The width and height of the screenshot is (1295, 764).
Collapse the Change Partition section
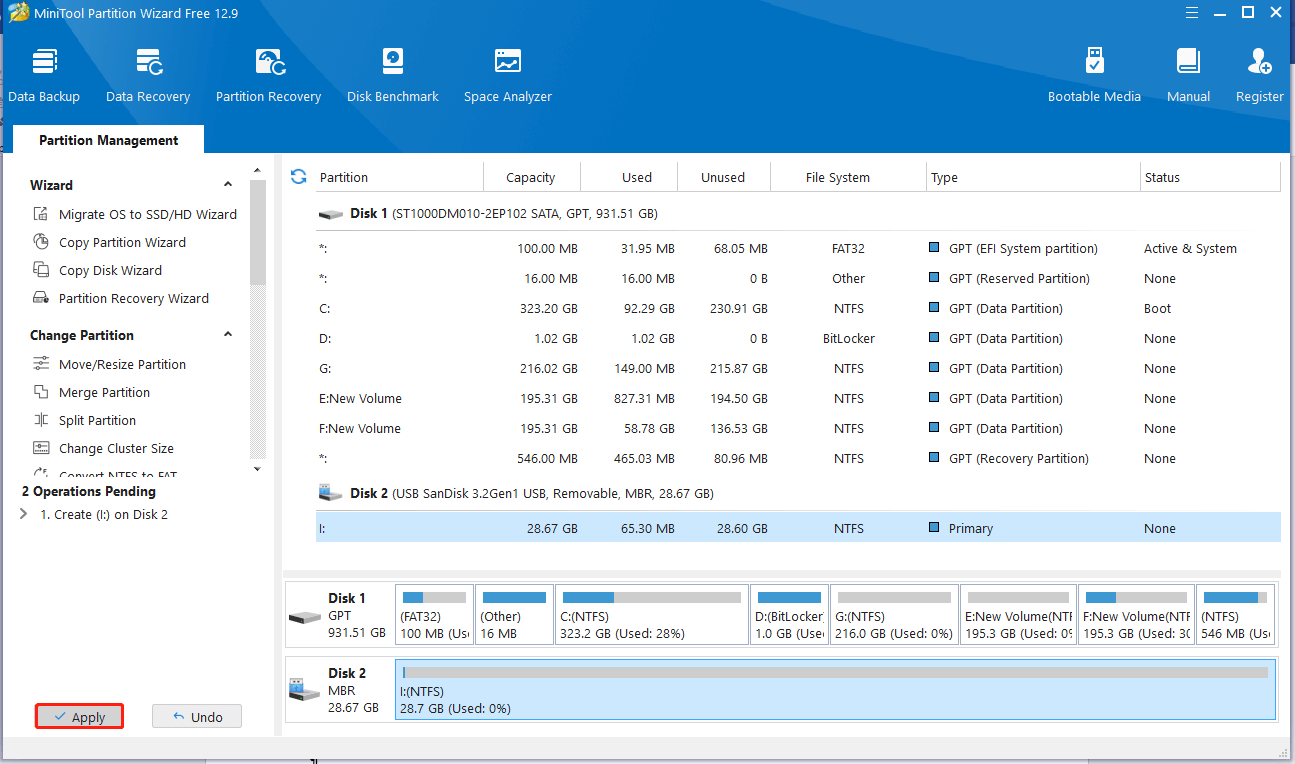228,335
